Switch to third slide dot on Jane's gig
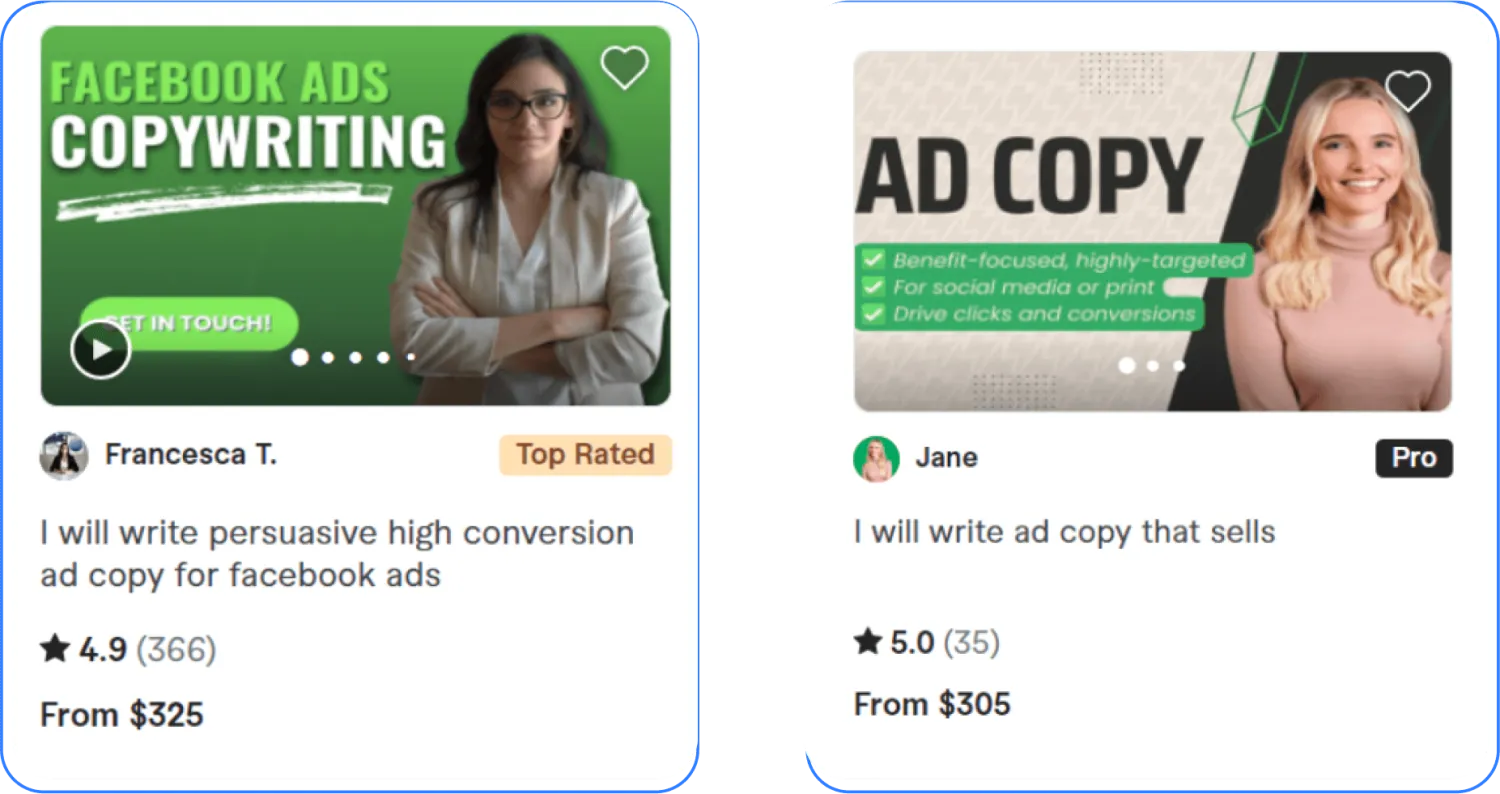The height and width of the screenshot is (794, 1500). 1179,366
